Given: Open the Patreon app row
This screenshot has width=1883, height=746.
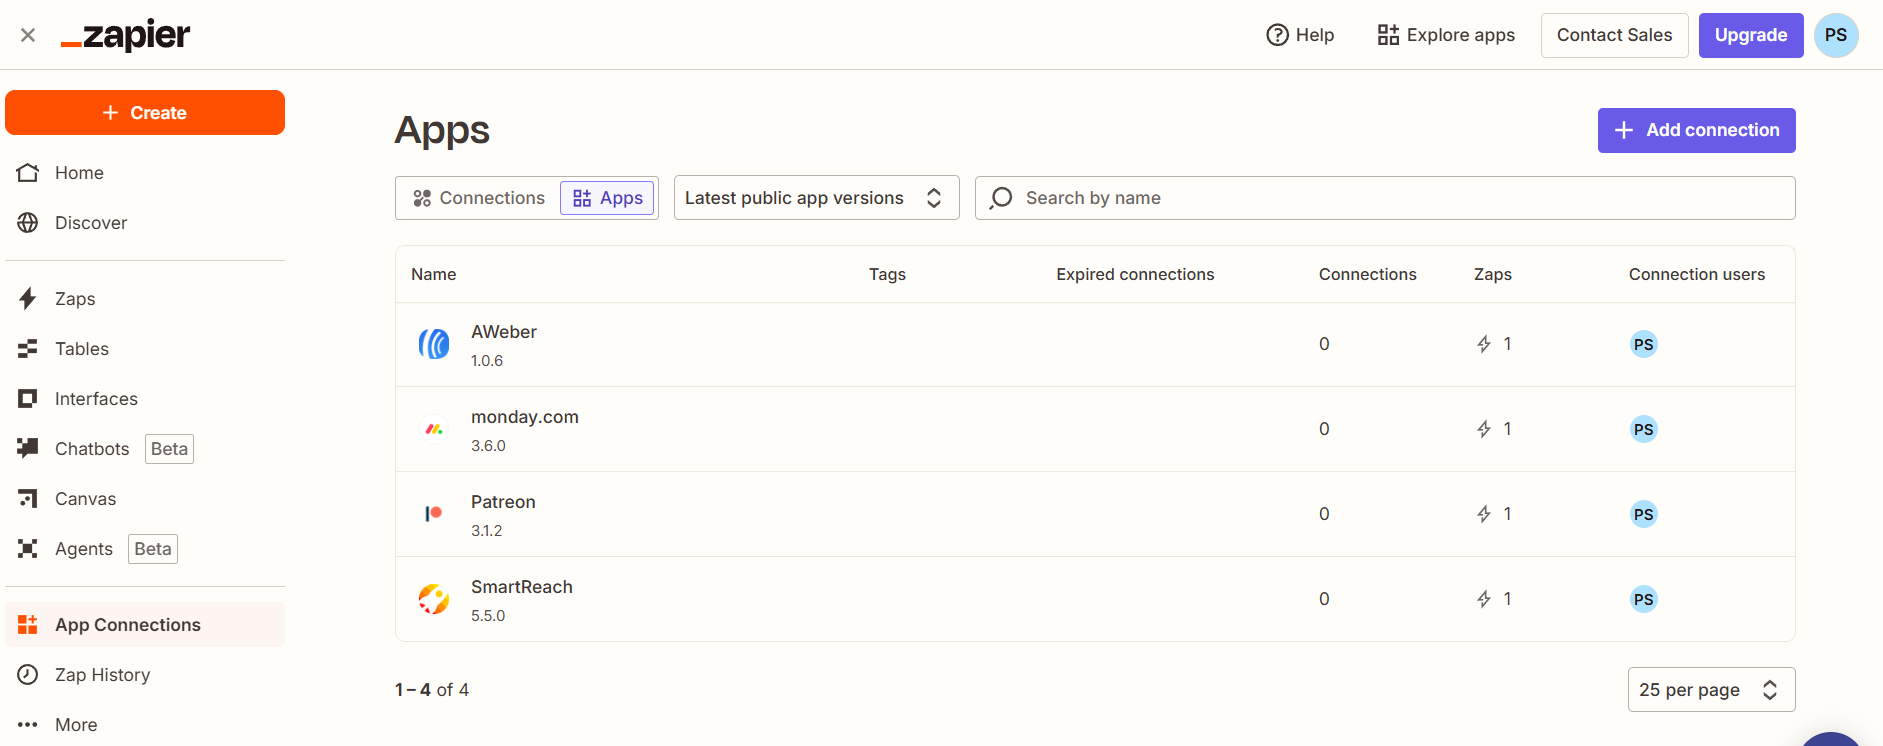Looking at the screenshot, I should point(1095,514).
